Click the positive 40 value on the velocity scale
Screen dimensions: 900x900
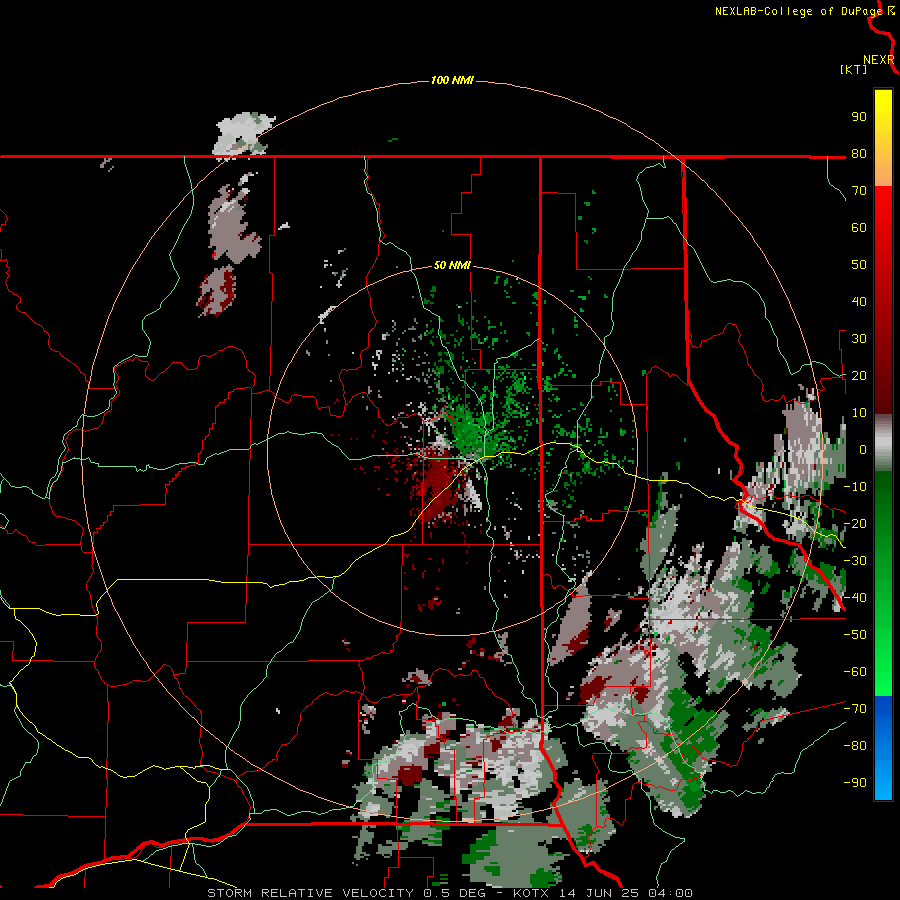click(x=859, y=301)
